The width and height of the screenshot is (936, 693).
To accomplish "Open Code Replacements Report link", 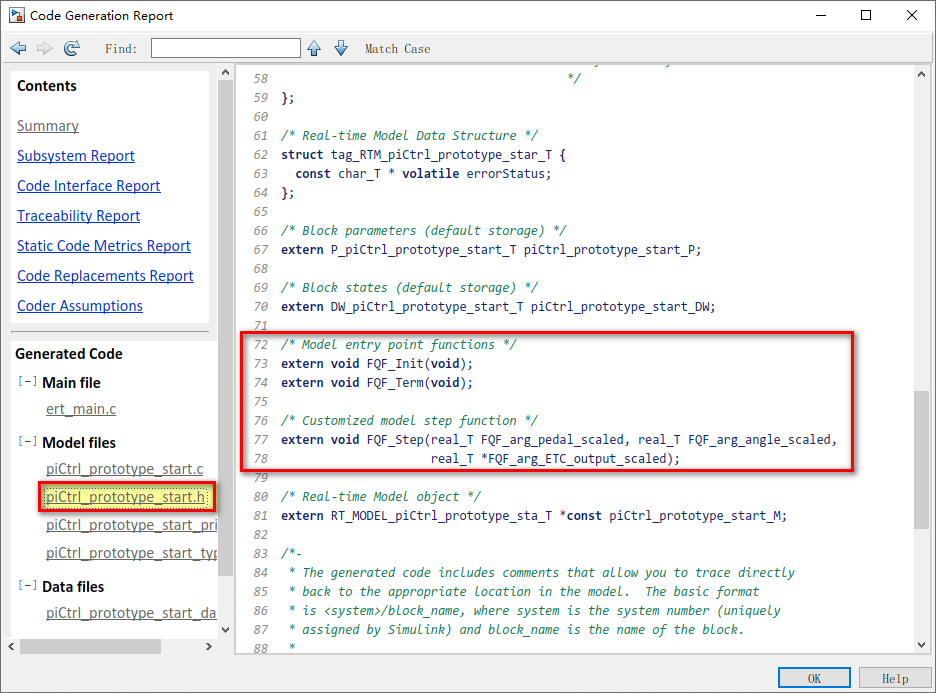I will click(x=105, y=275).
